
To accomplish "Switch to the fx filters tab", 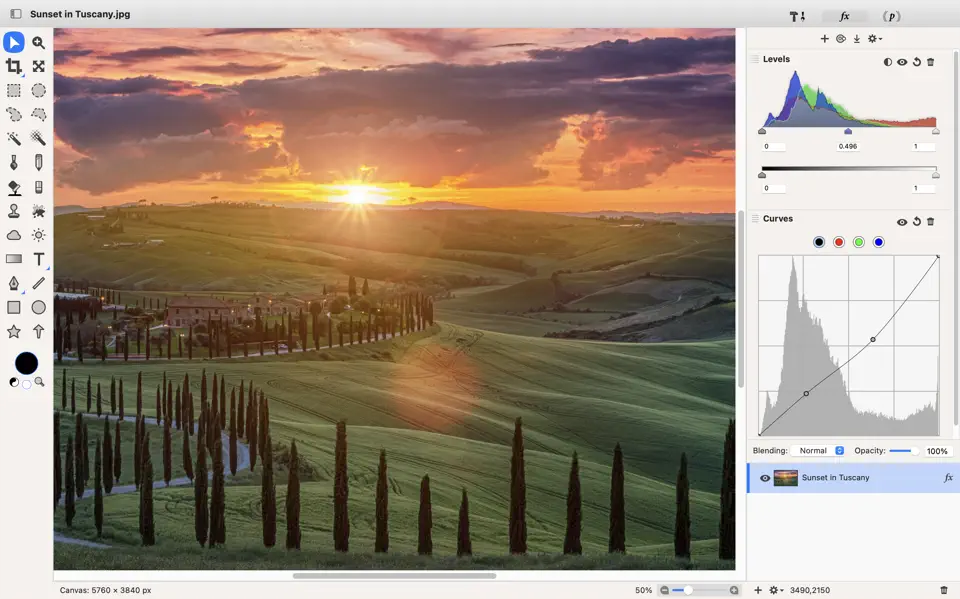I will click(844, 17).
